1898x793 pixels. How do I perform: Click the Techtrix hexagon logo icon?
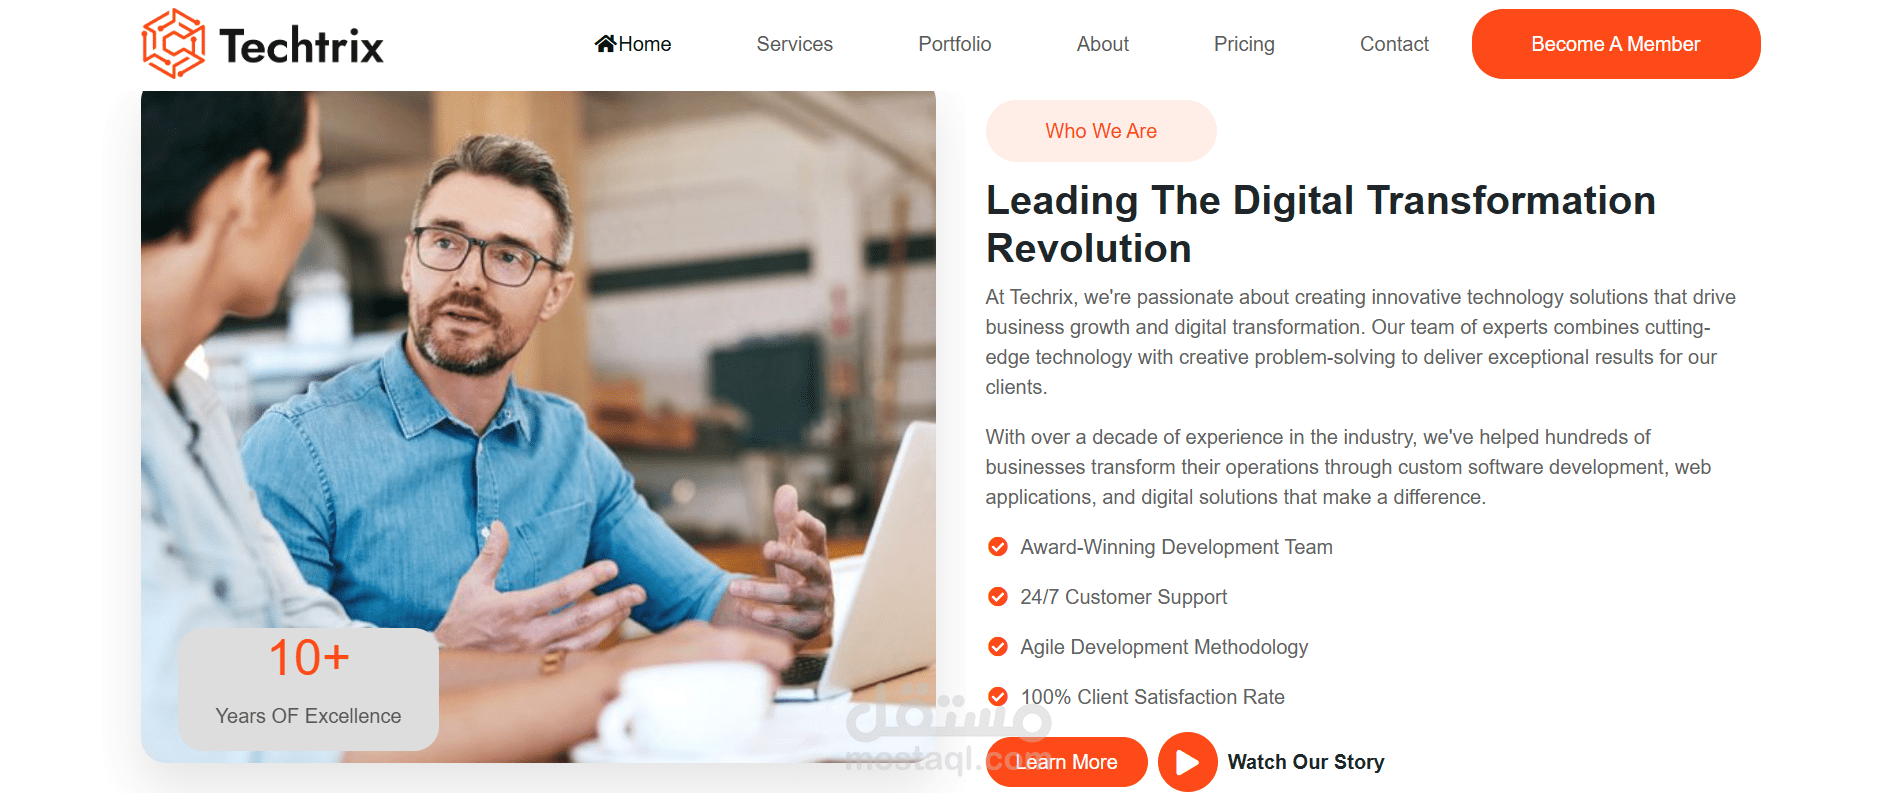point(173,44)
